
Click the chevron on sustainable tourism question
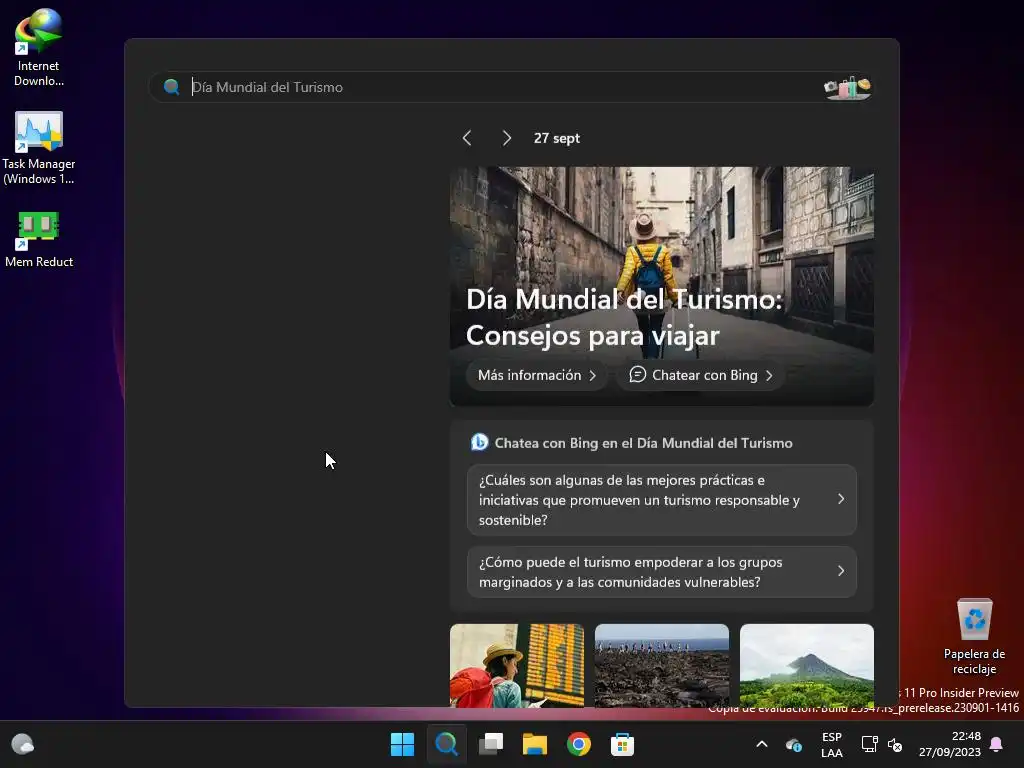pos(840,500)
